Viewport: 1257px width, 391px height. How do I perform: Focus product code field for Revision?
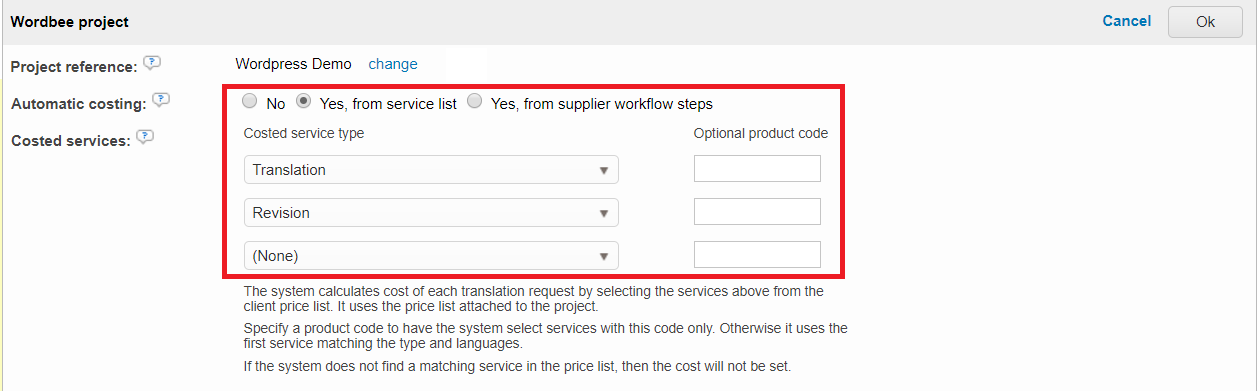(x=757, y=212)
